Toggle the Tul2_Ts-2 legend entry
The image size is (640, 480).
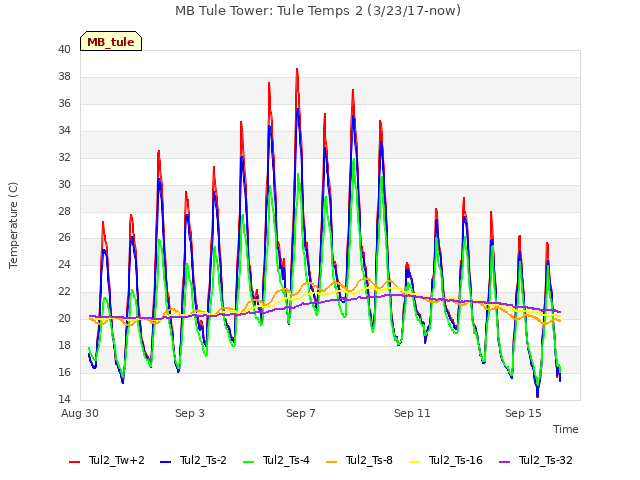click(x=193, y=460)
